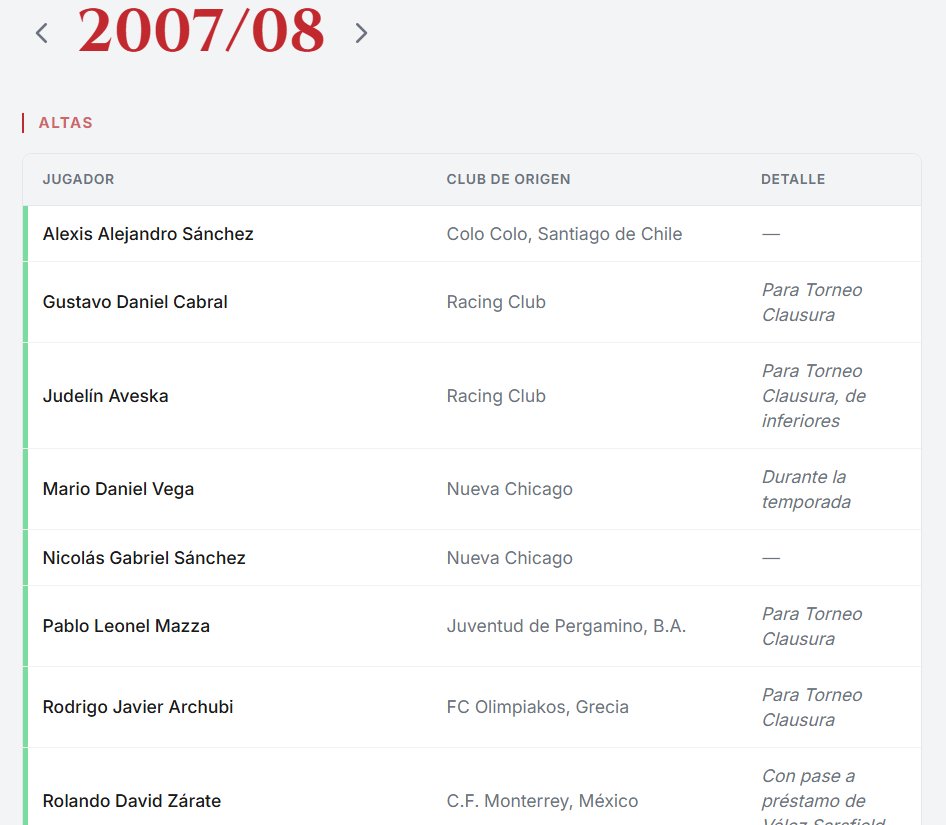Click the ALTAS section label

(65, 122)
